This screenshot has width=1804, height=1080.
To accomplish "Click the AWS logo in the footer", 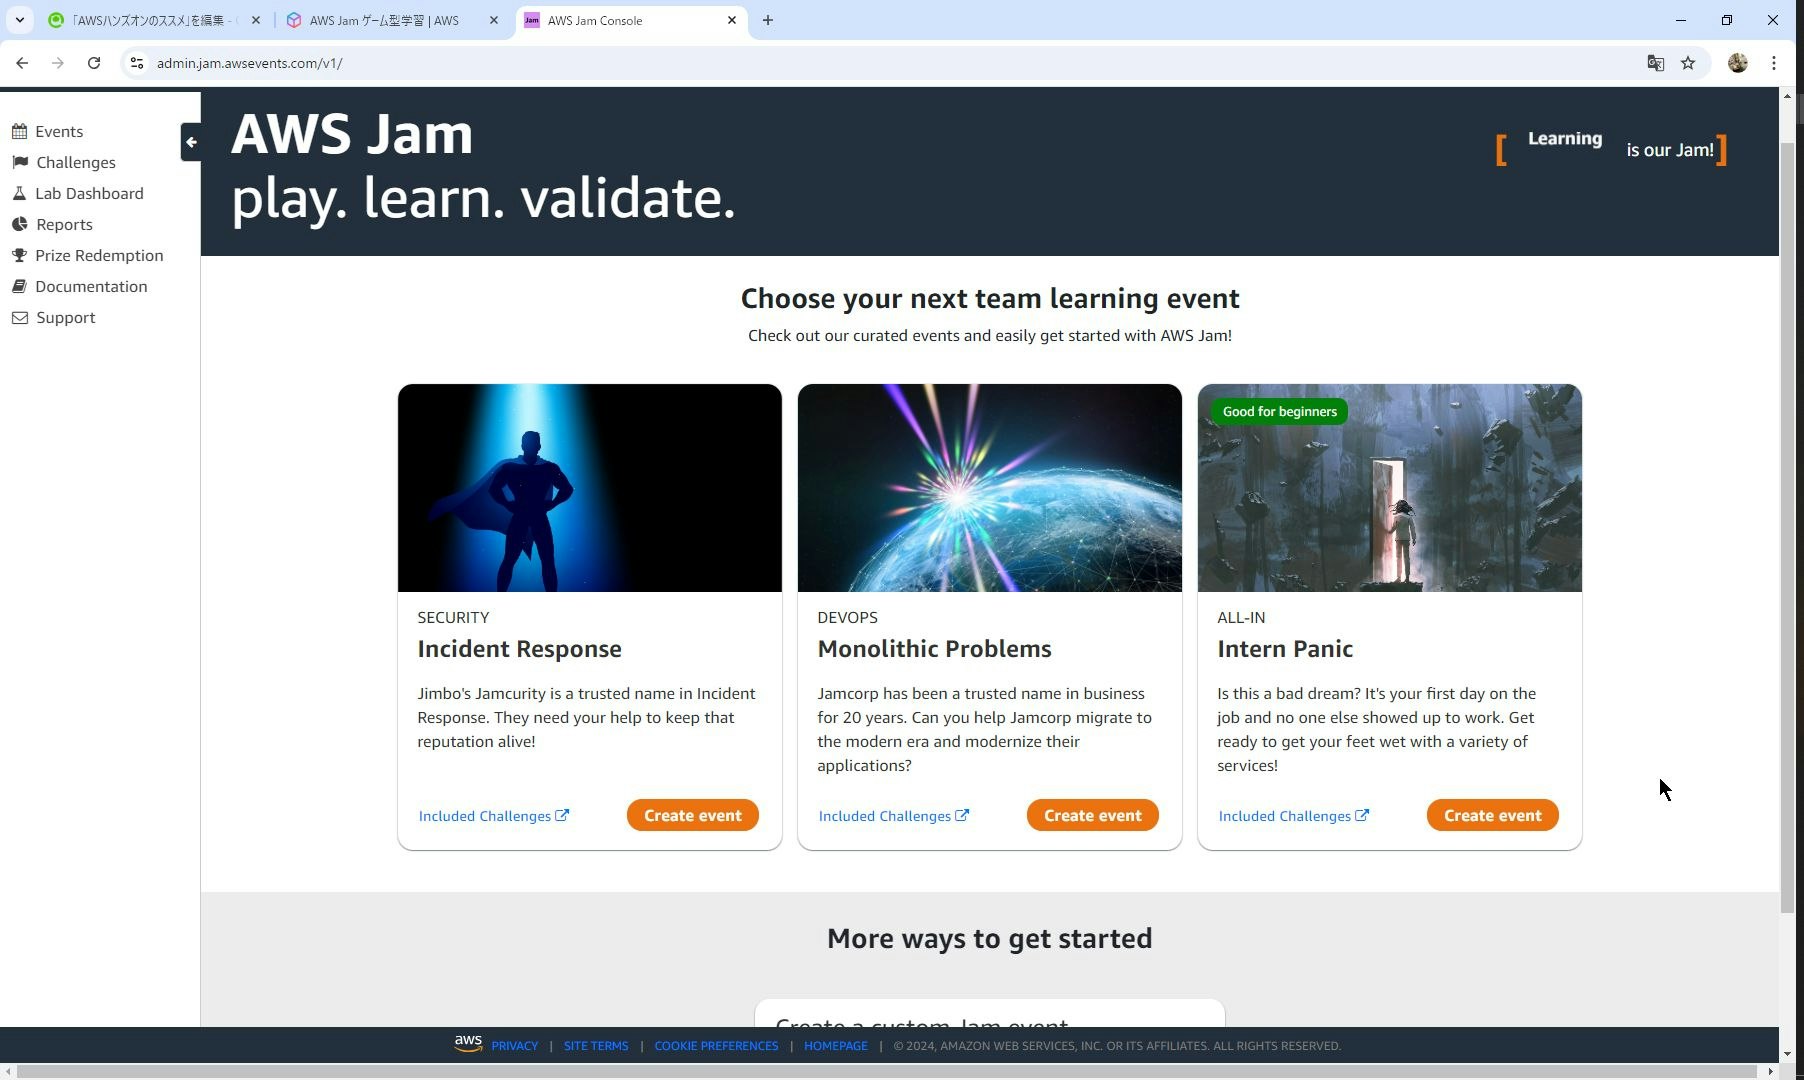I will click(468, 1043).
